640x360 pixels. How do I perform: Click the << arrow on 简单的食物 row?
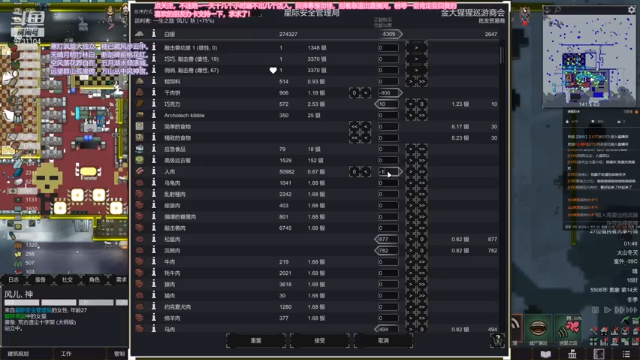pyautogui.click(x=354, y=127)
